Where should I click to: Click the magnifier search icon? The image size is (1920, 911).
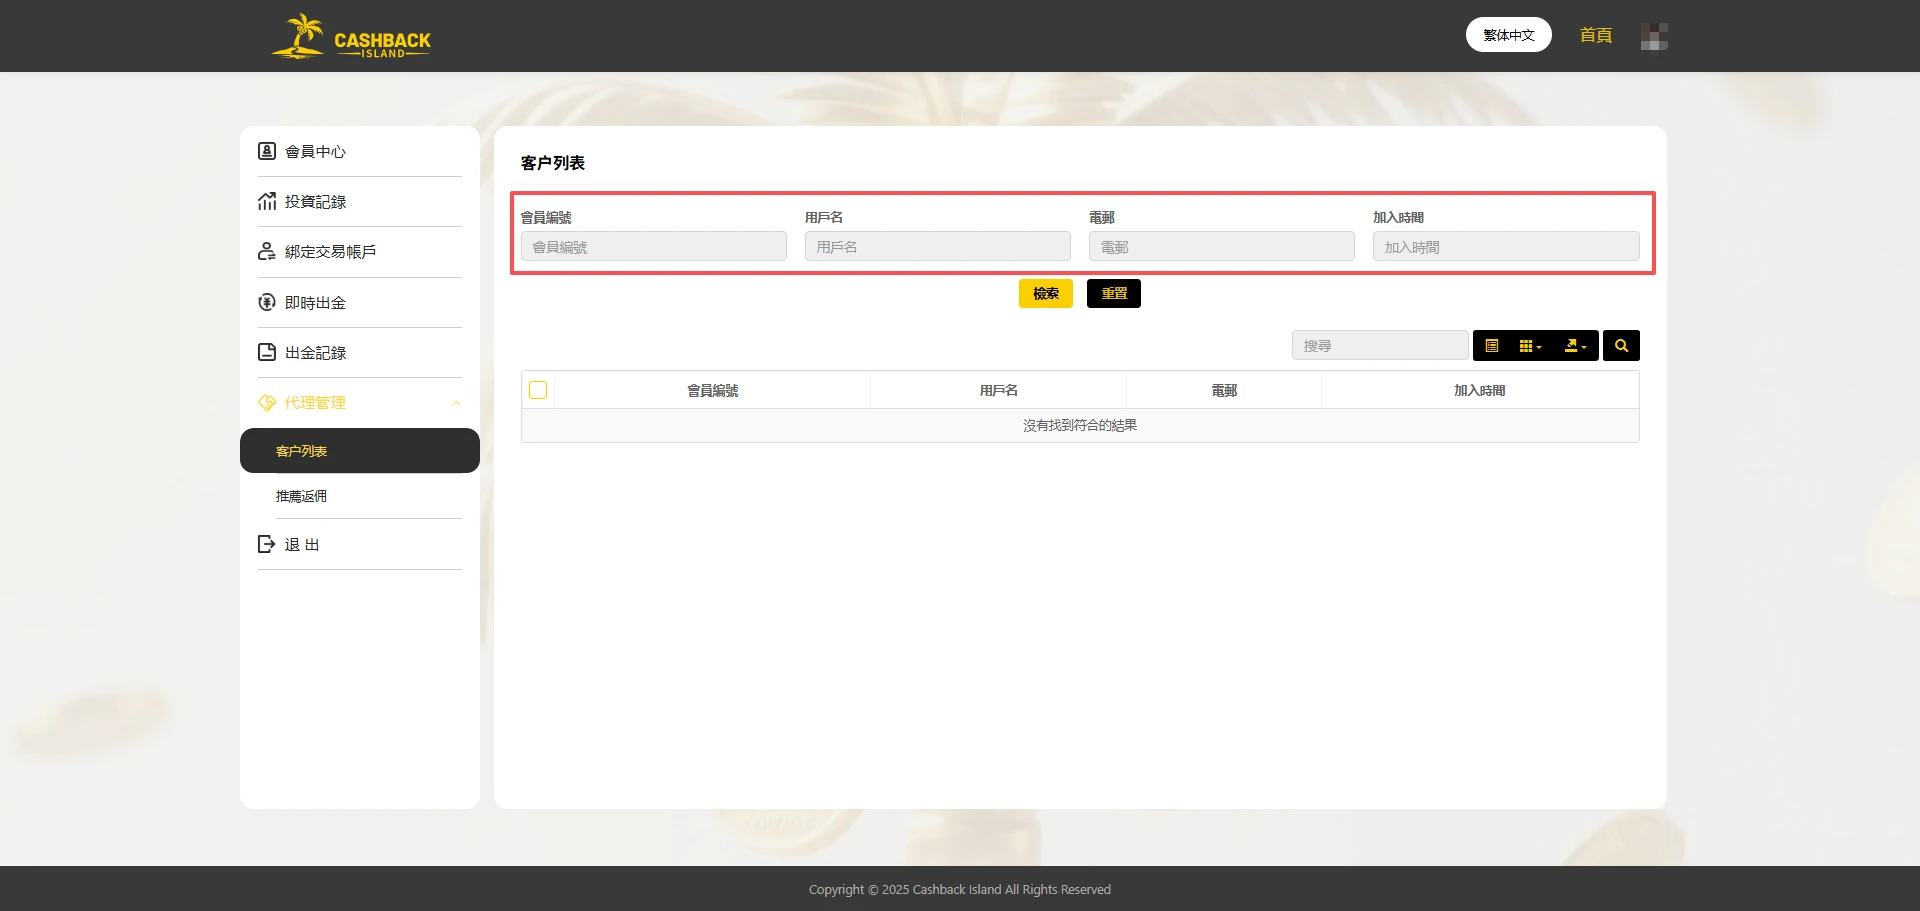click(x=1620, y=345)
